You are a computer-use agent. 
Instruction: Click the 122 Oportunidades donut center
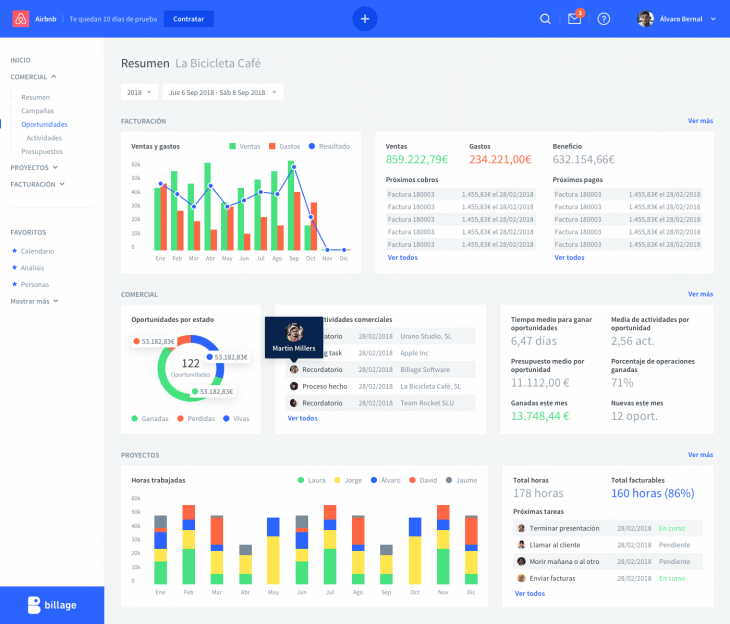(x=190, y=367)
